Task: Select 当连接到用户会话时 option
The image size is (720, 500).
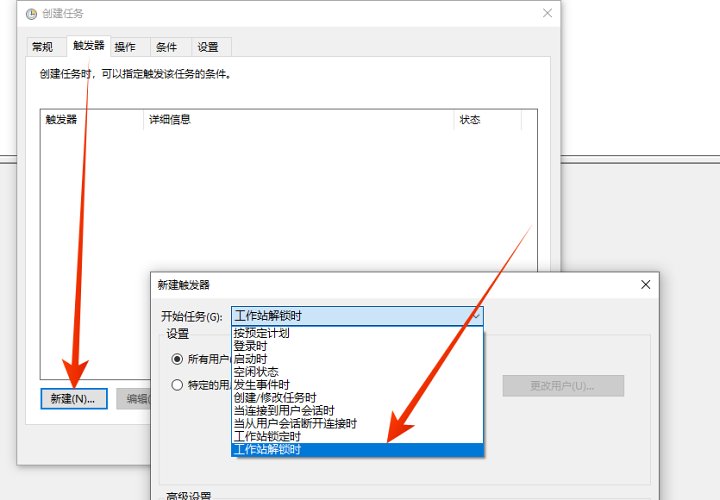Action: pos(357,410)
